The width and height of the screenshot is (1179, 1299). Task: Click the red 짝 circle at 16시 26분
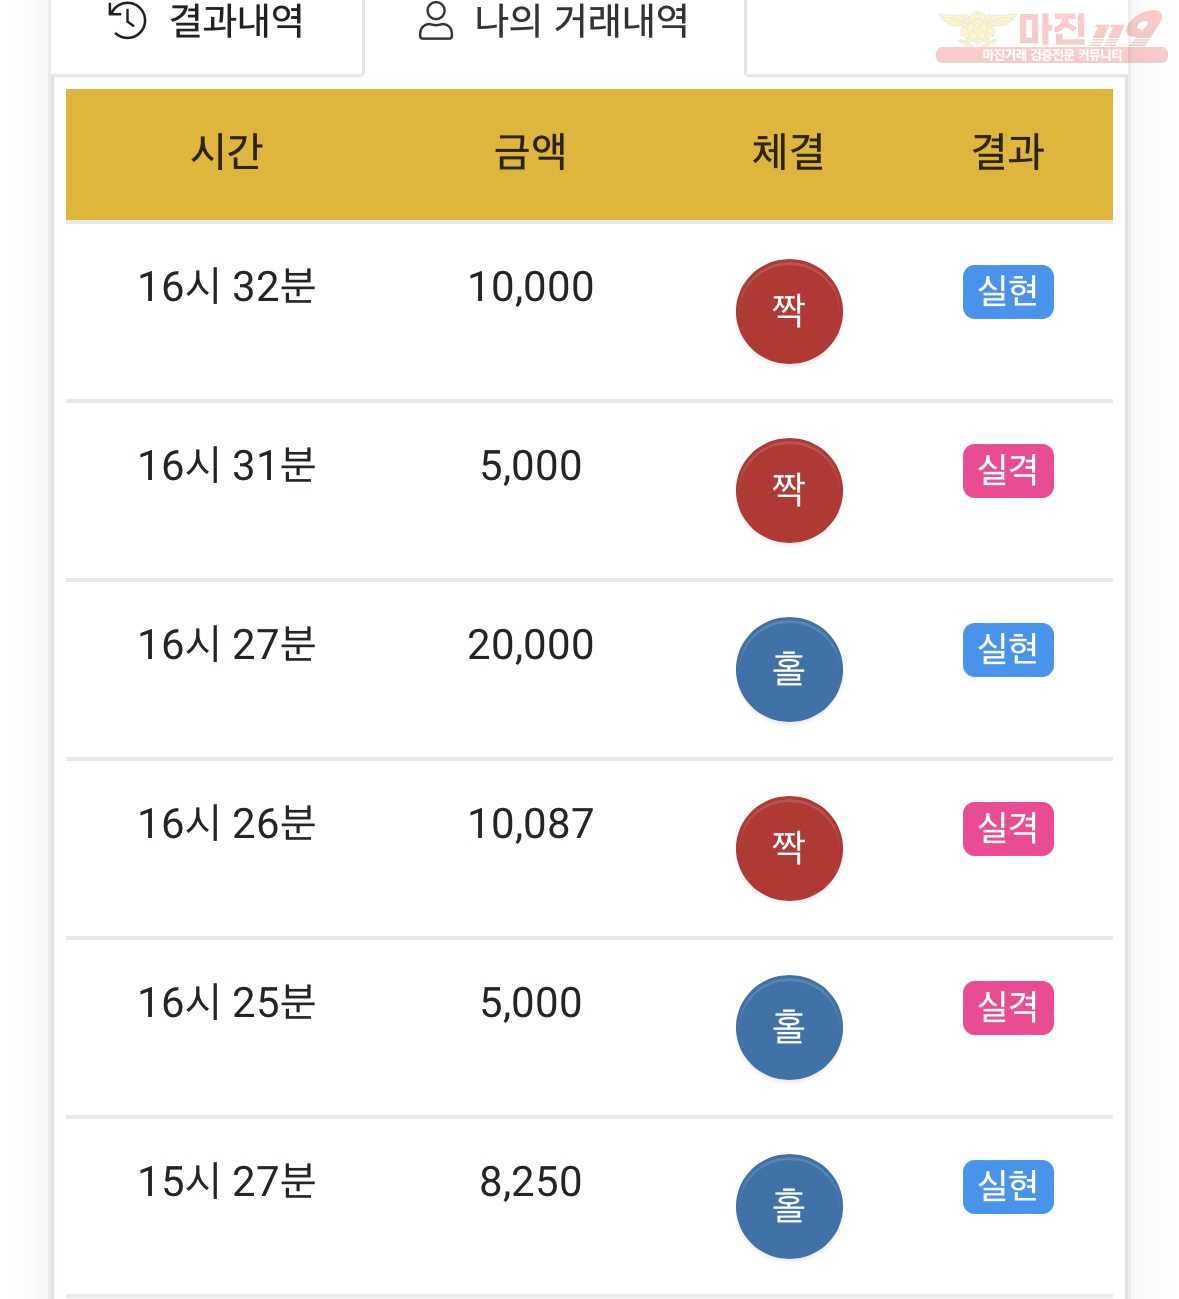click(789, 848)
